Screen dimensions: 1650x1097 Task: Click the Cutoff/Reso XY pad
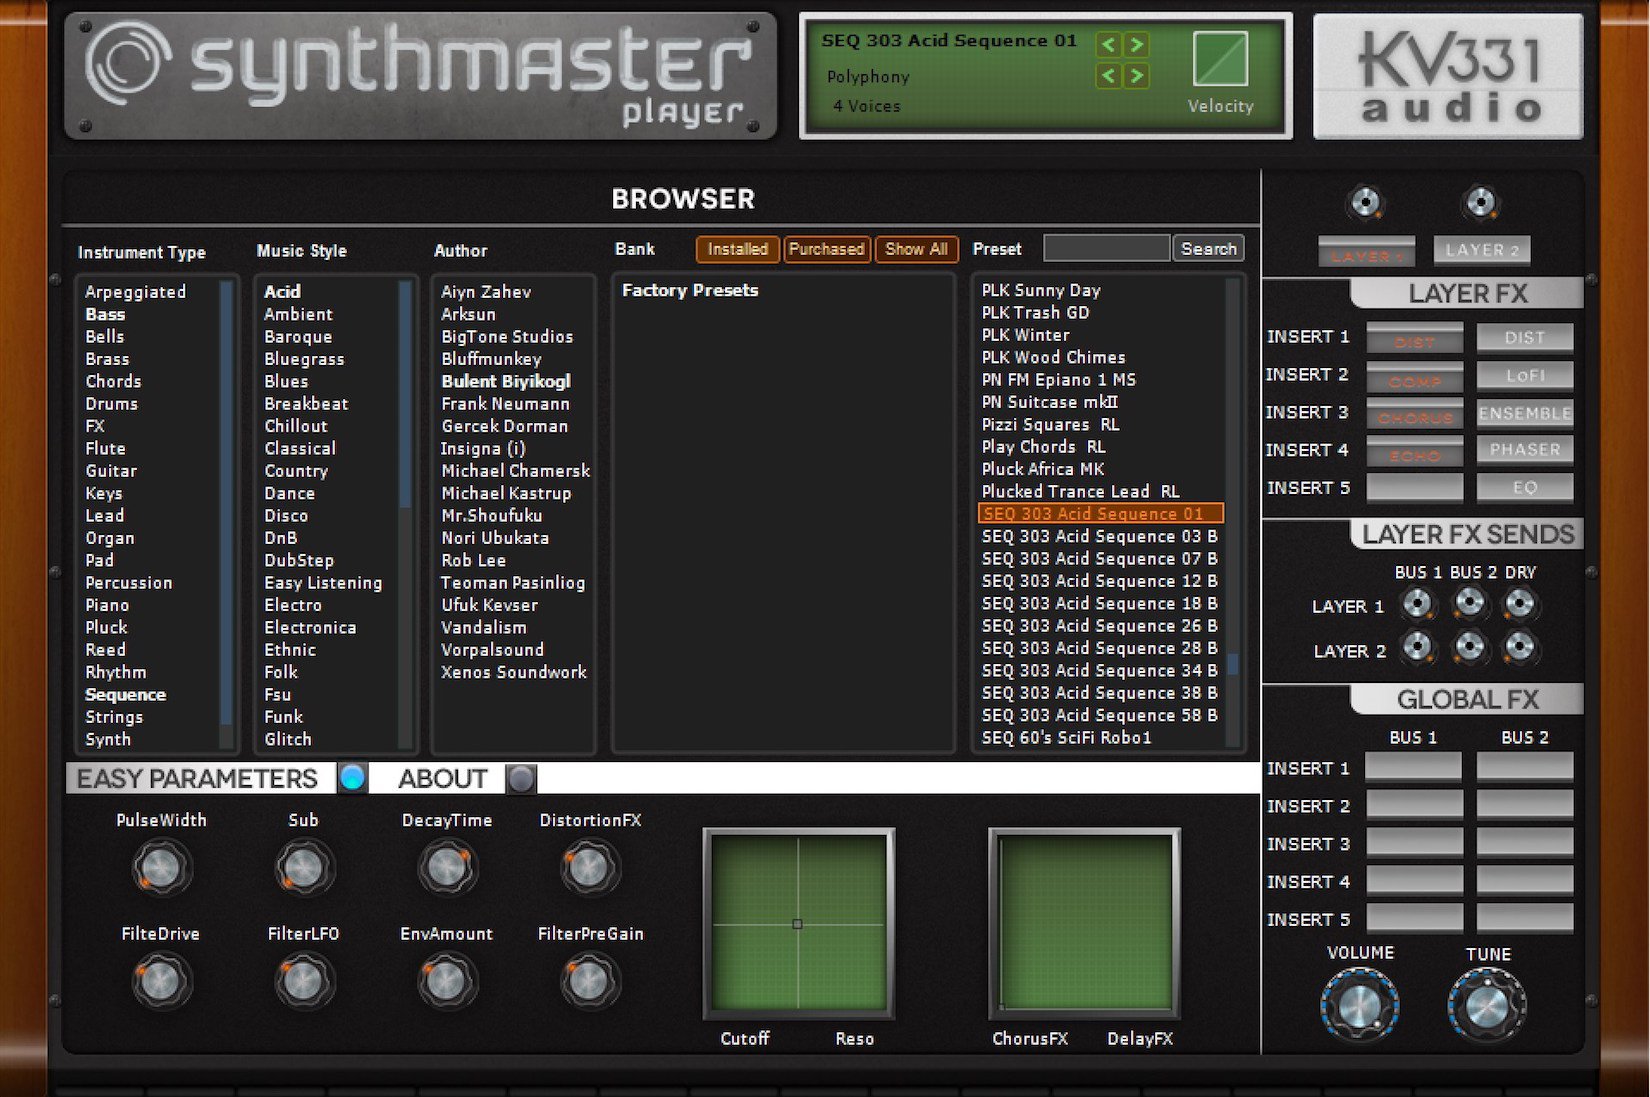[798, 923]
